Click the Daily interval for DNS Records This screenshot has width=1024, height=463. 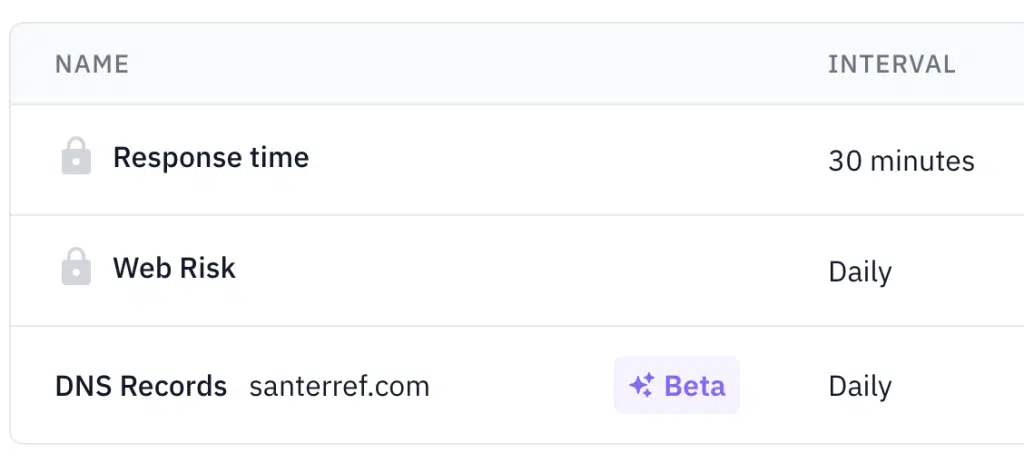[860, 386]
